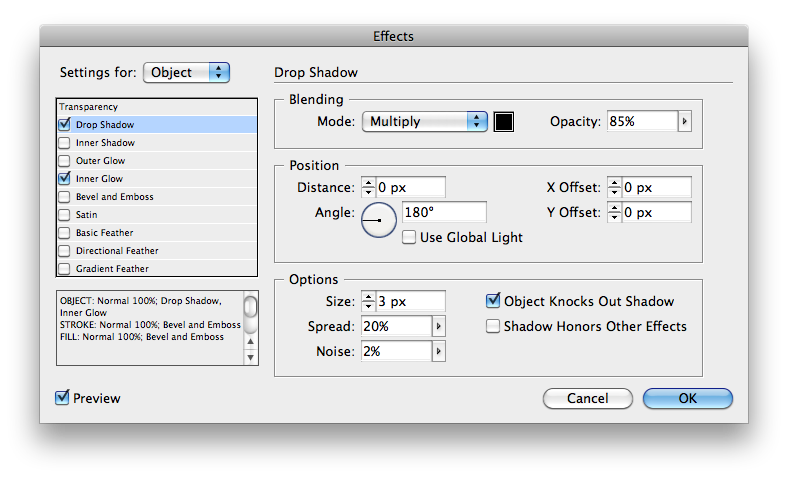
Task: Click the Distance stepper arrows
Action: tap(368, 187)
